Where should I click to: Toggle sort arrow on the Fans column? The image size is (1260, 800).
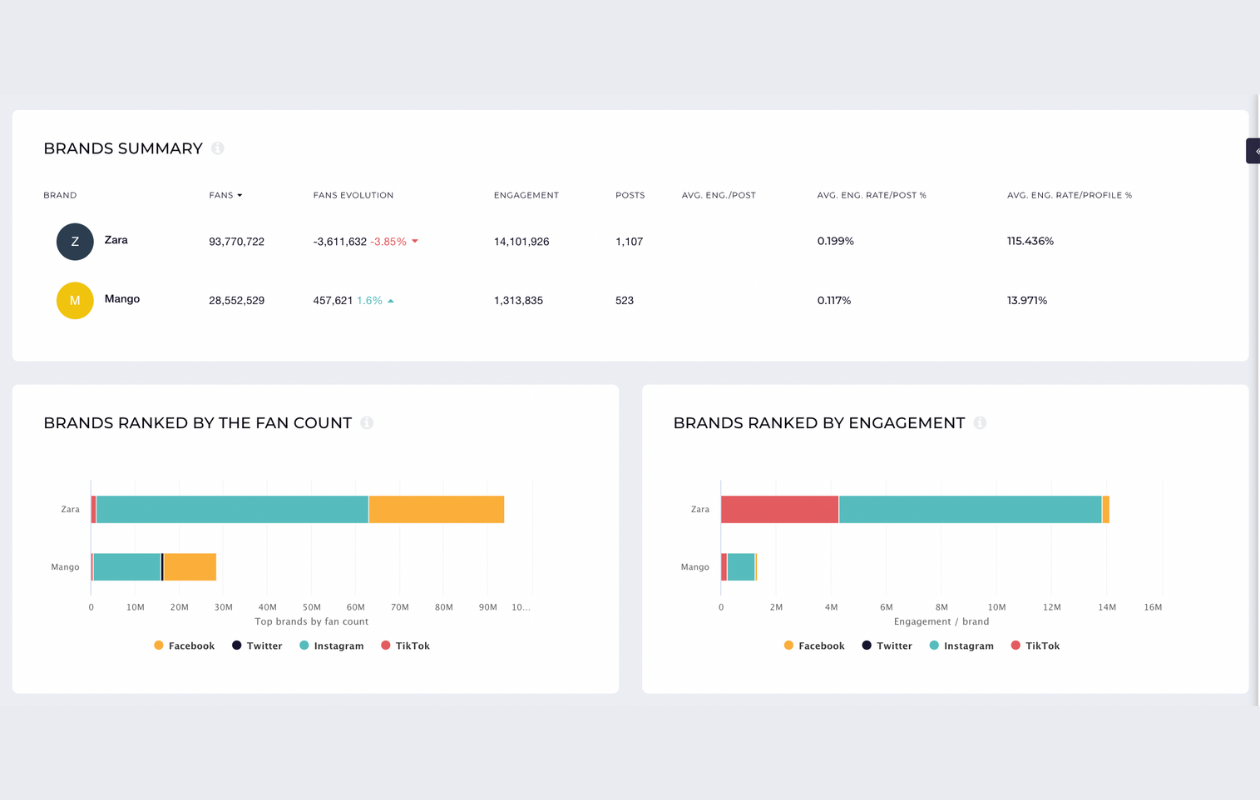pyautogui.click(x=240, y=195)
